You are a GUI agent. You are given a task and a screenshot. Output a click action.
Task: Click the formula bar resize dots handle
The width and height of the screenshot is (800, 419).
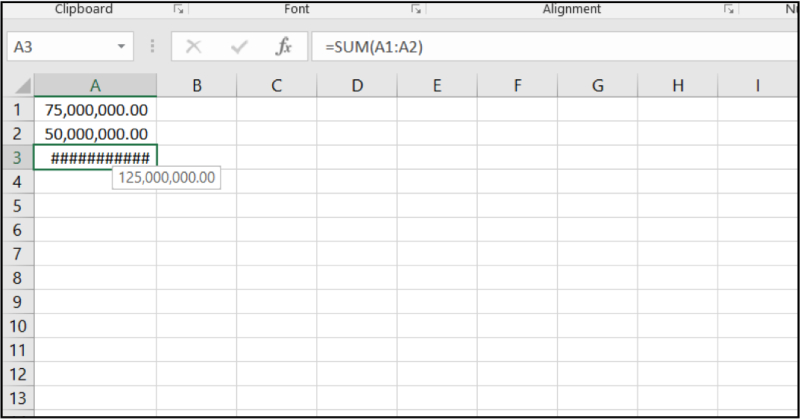pyautogui.click(x=152, y=47)
